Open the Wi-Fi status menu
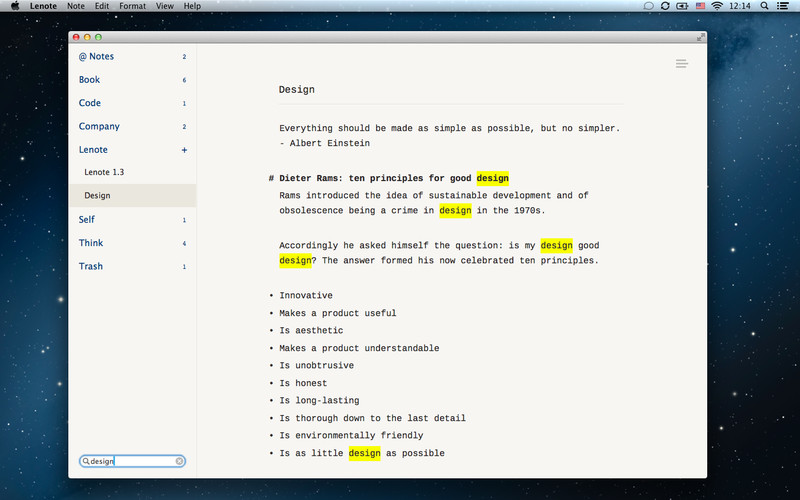 click(717, 6)
